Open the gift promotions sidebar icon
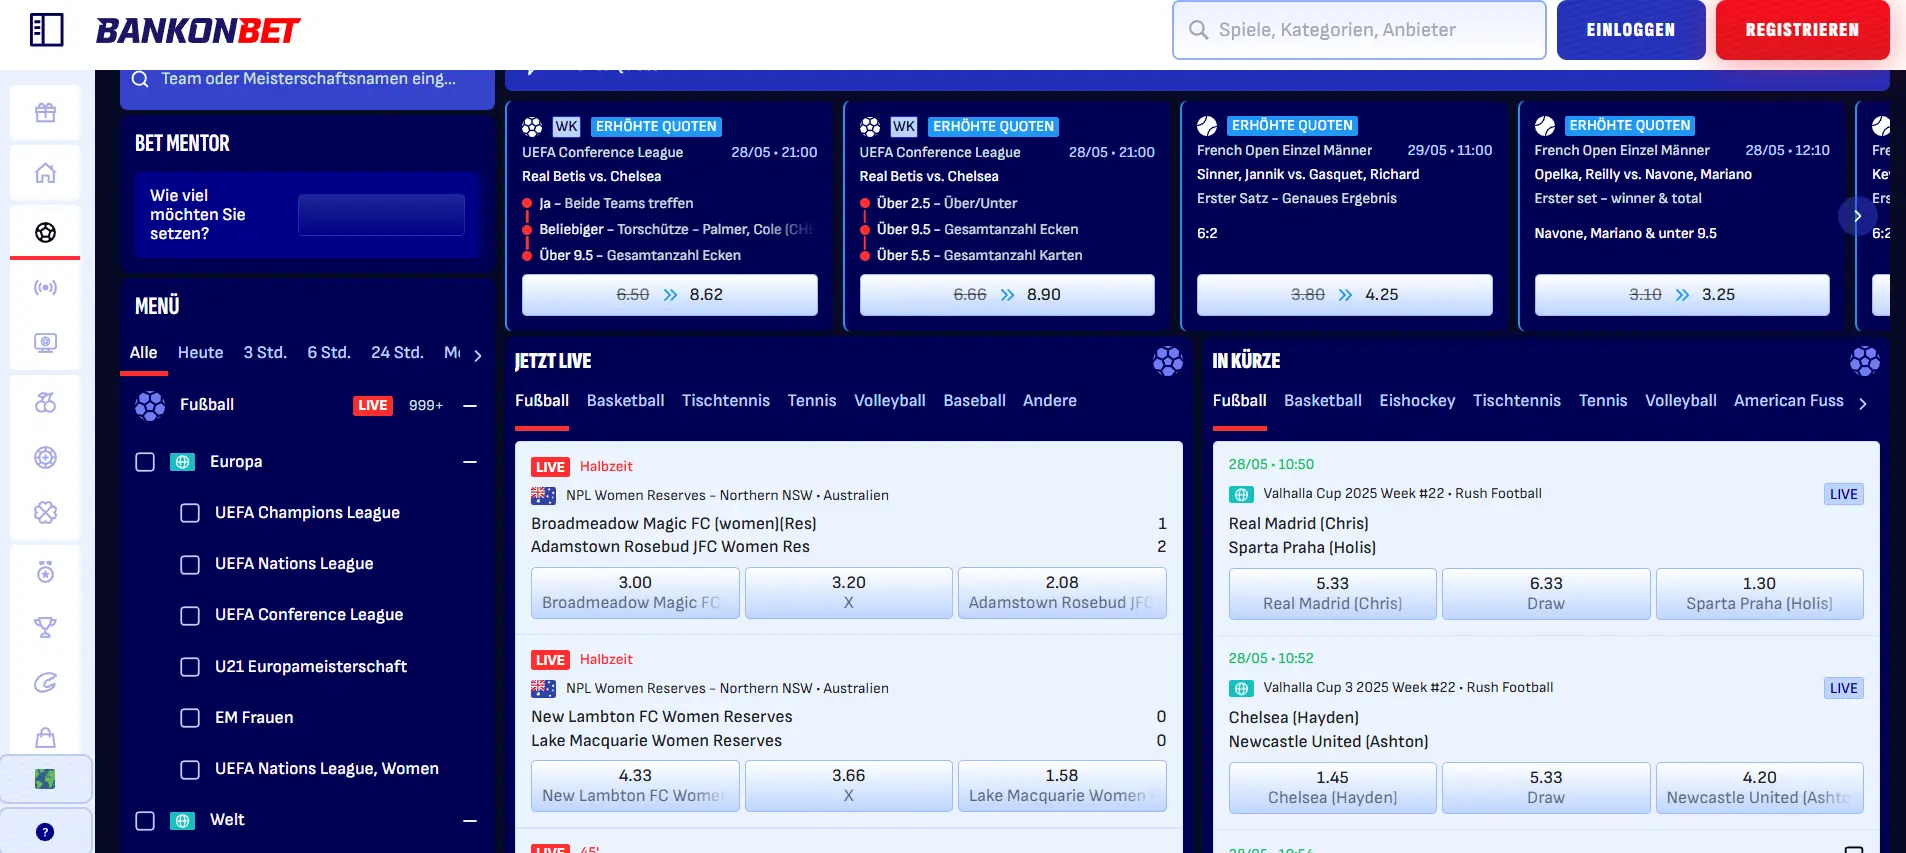Viewport: 1906px width, 853px height. [45, 113]
